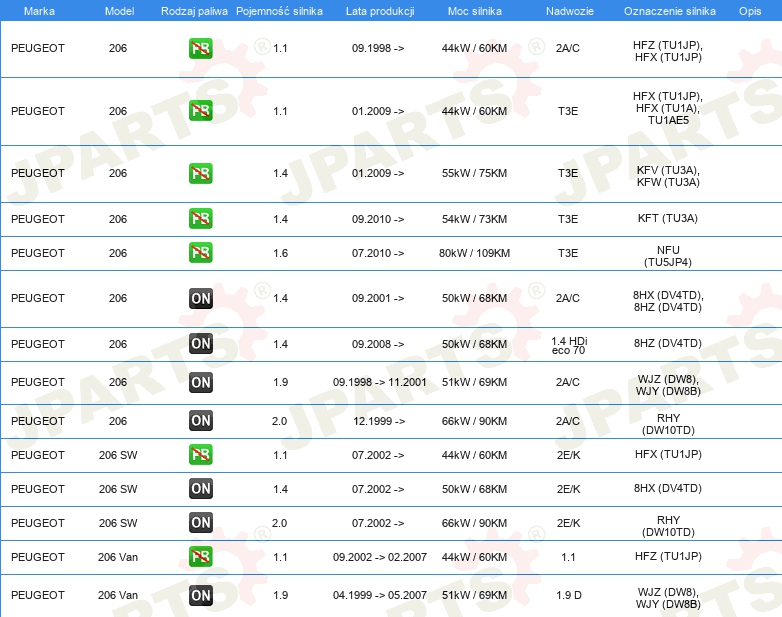Select the petrol PB icon in the KFT (TU3A) row
This screenshot has height=617, width=782.
click(x=201, y=218)
